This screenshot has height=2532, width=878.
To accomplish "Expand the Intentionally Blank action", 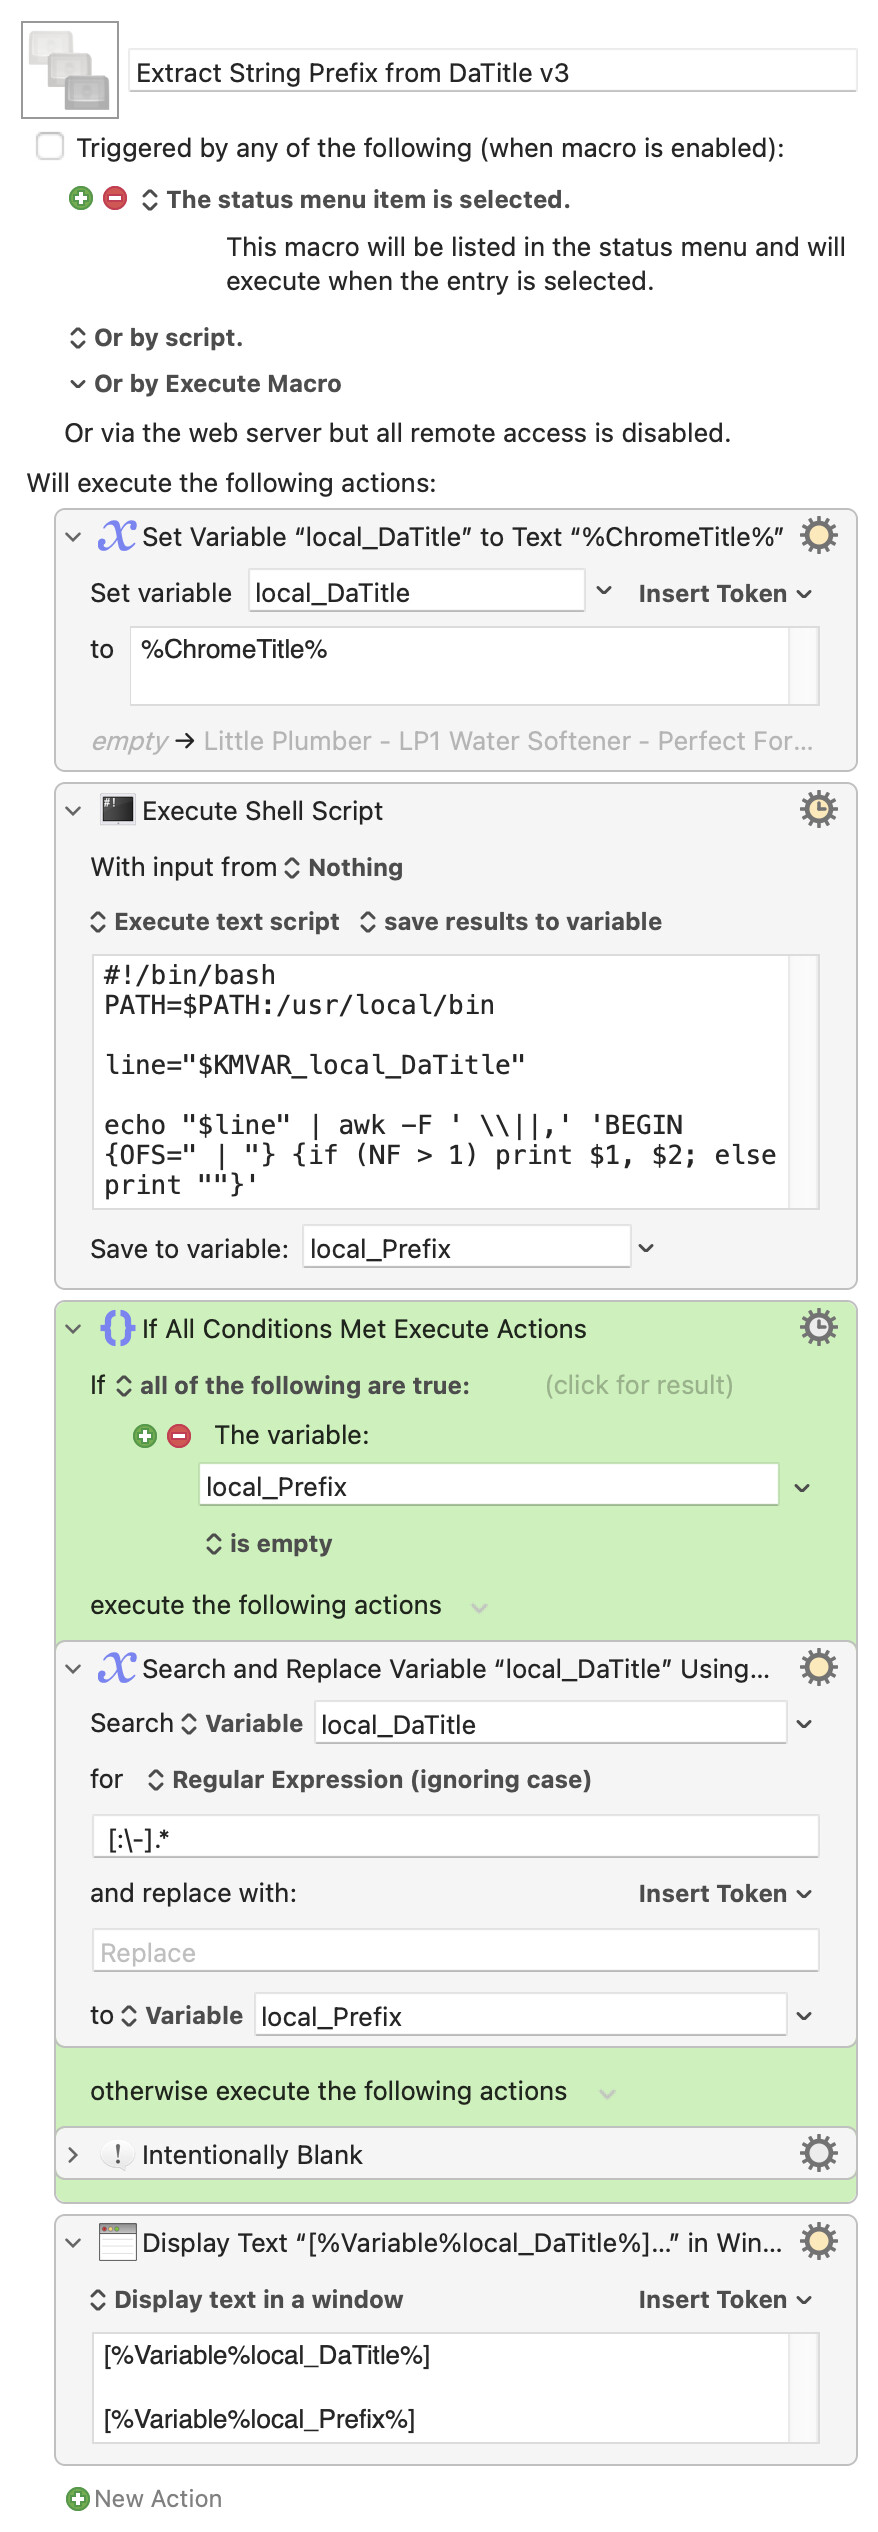I will click(72, 2155).
